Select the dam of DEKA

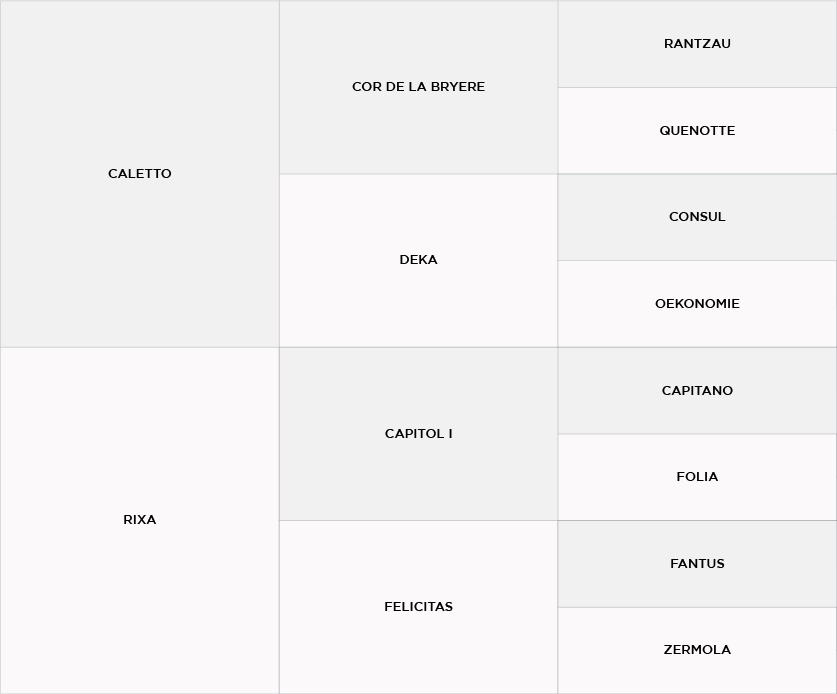(697, 304)
